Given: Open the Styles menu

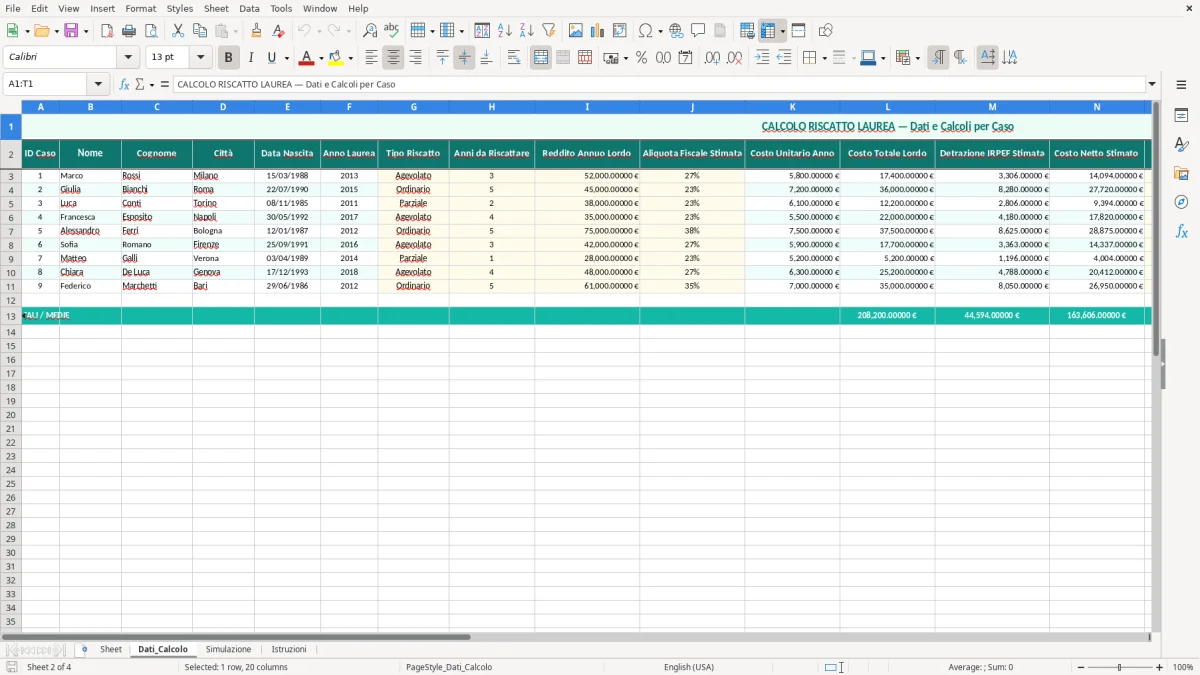Looking at the screenshot, I should pyautogui.click(x=180, y=8).
